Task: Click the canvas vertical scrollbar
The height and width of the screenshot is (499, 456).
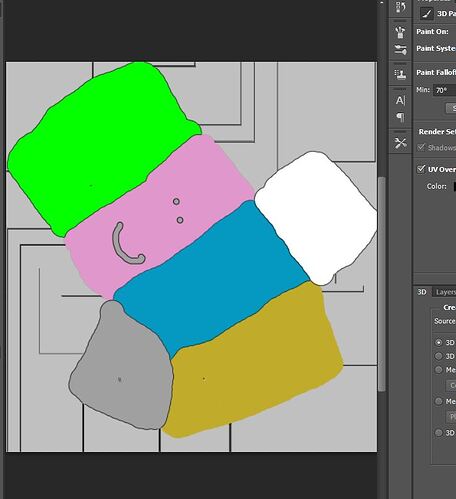Action: 382,284
